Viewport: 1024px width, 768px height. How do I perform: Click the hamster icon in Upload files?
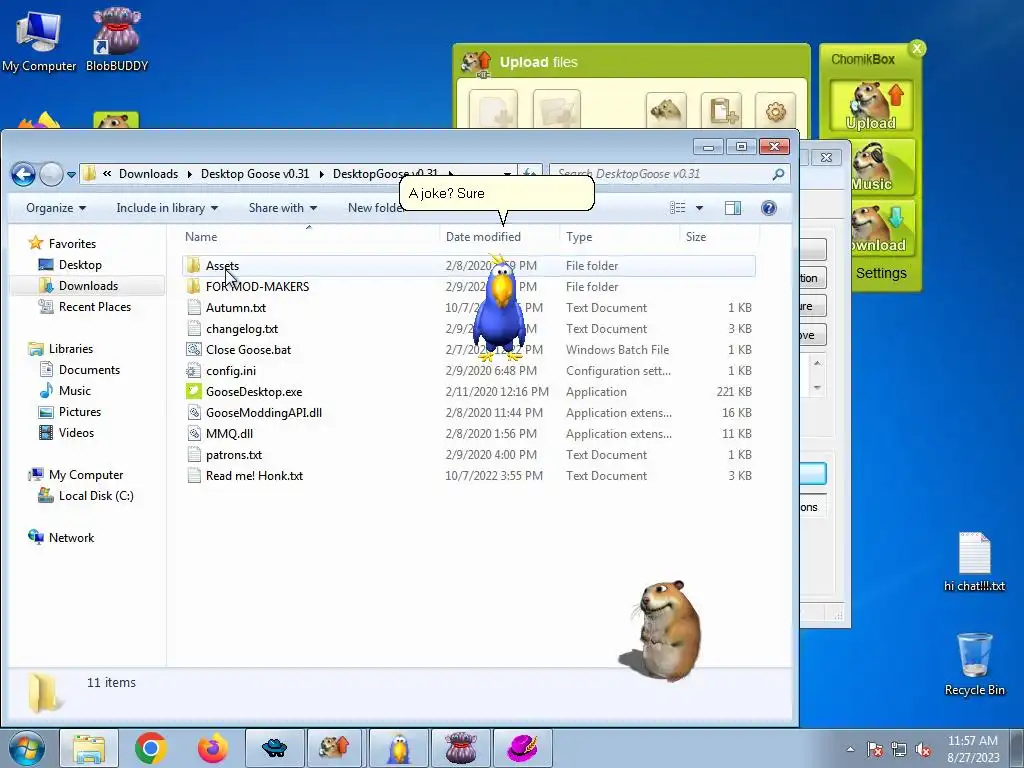coord(665,110)
